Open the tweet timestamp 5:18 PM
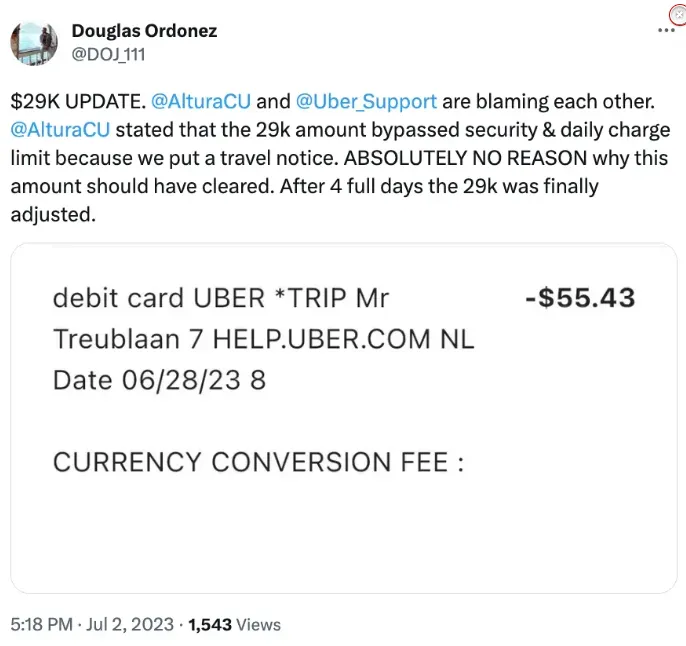The height and width of the screenshot is (646, 686). (x=42, y=624)
